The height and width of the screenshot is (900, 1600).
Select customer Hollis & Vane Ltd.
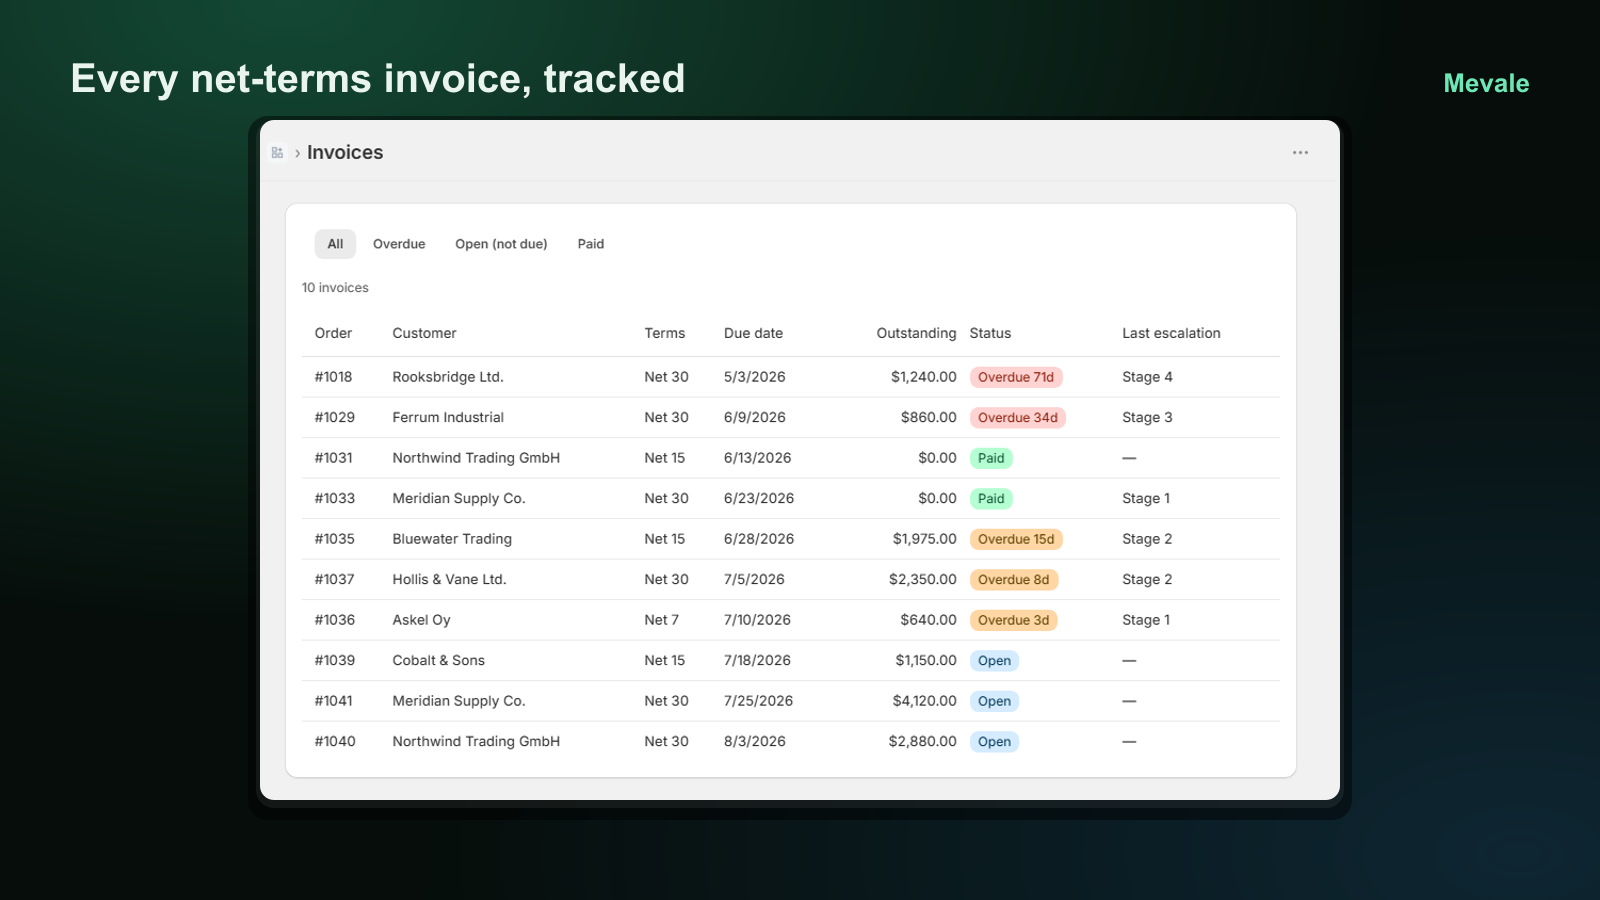pos(449,579)
